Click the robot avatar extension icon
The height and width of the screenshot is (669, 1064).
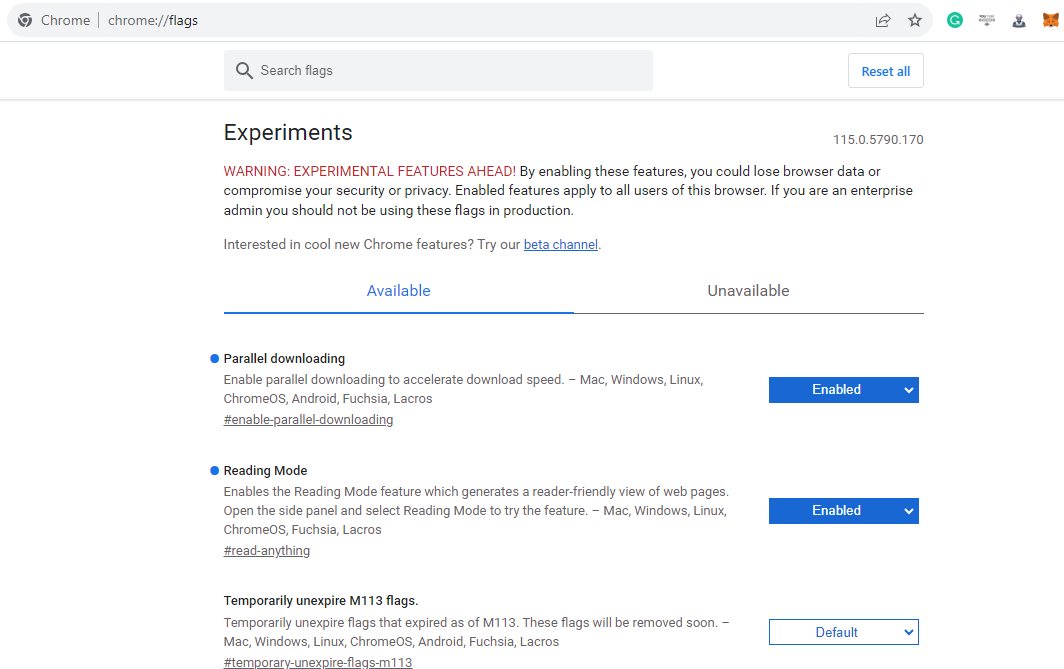click(x=1019, y=20)
